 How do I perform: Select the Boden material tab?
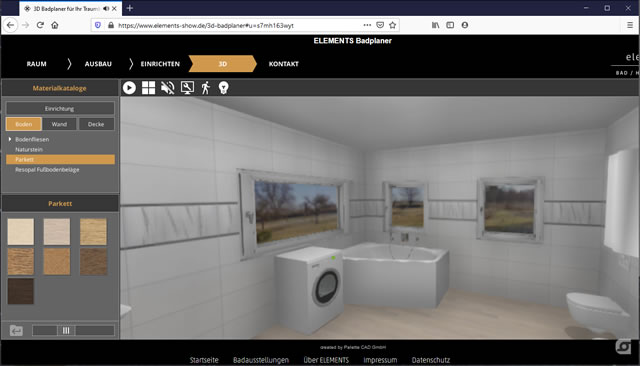pyautogui.click(x=24, y=124)
